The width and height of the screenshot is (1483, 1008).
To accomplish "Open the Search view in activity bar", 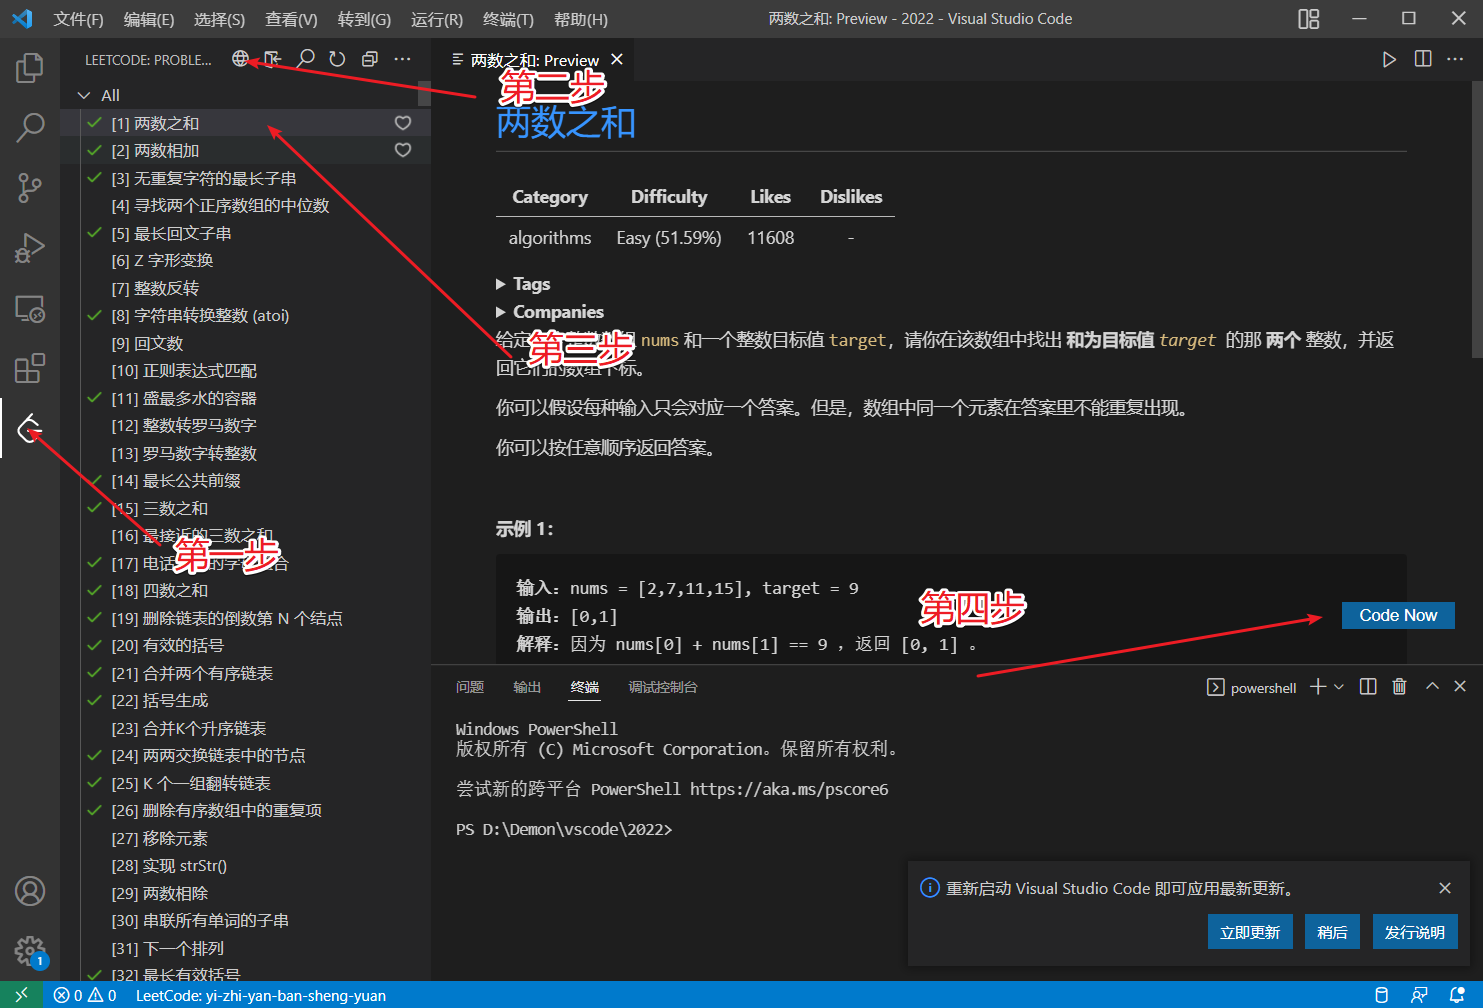I will (30, 127).
